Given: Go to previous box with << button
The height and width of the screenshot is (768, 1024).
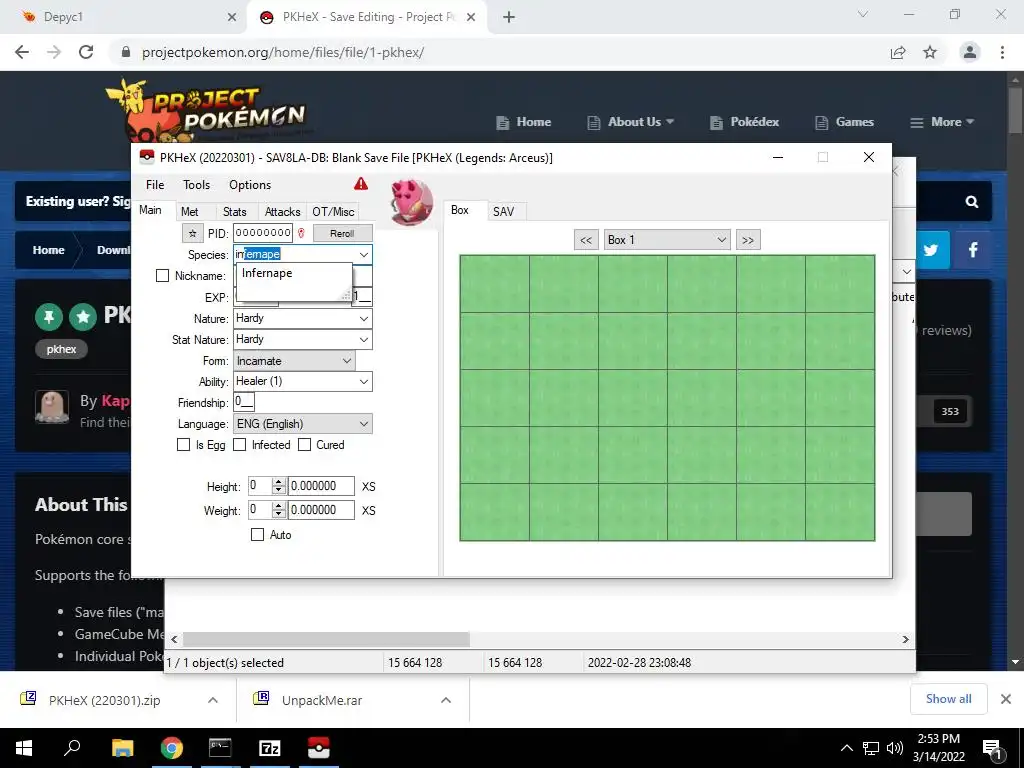Looking at the screenshot, I should click(x=586, y=240).
